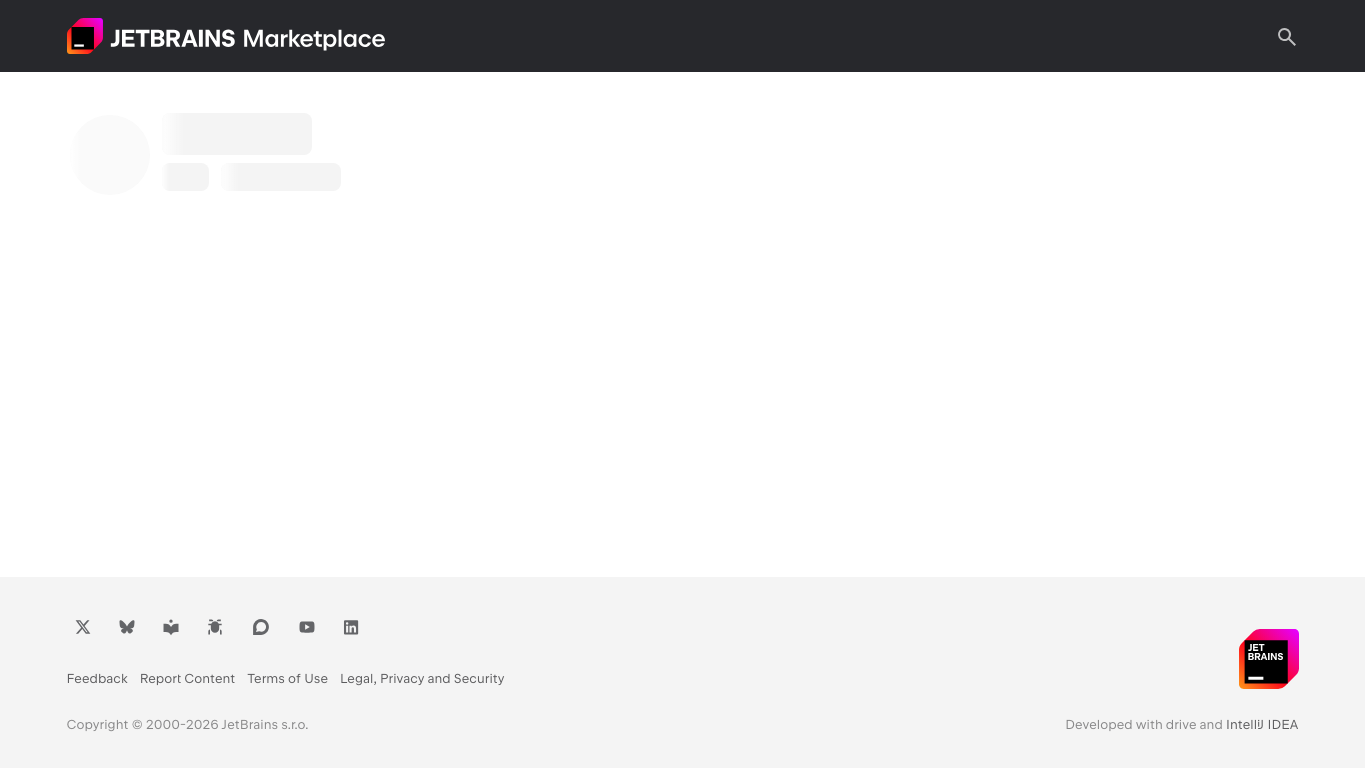Click the Marketplace title text

[x=314, y=38]
